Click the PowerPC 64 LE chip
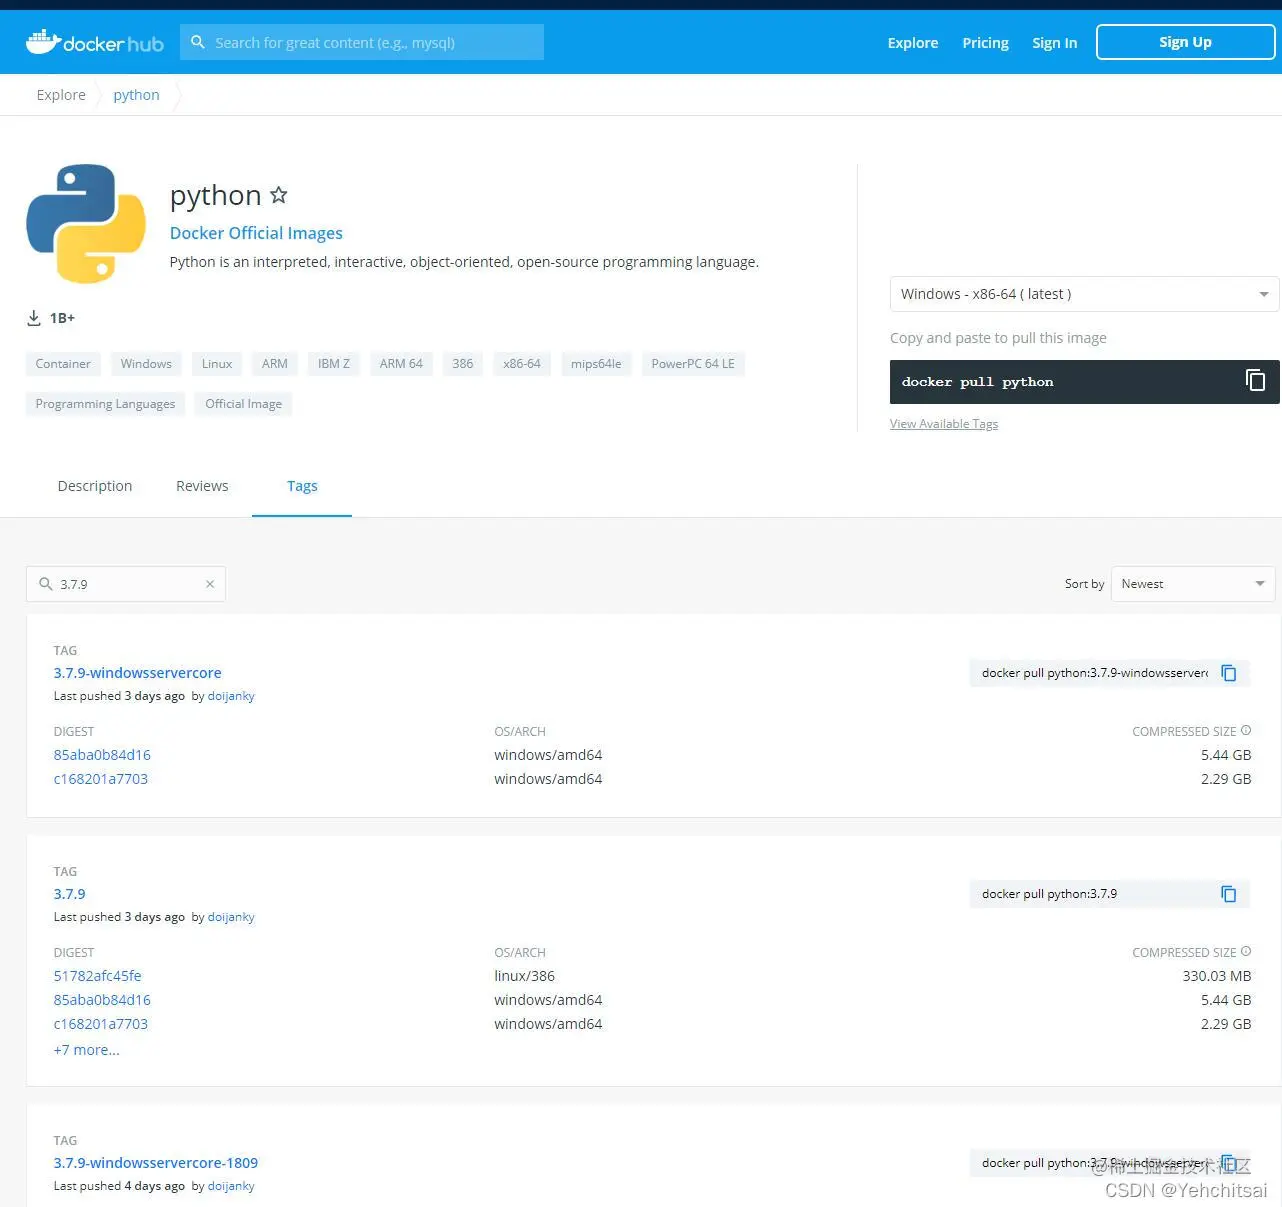Screen dimensions: 1282x1207 click(693, 364)
